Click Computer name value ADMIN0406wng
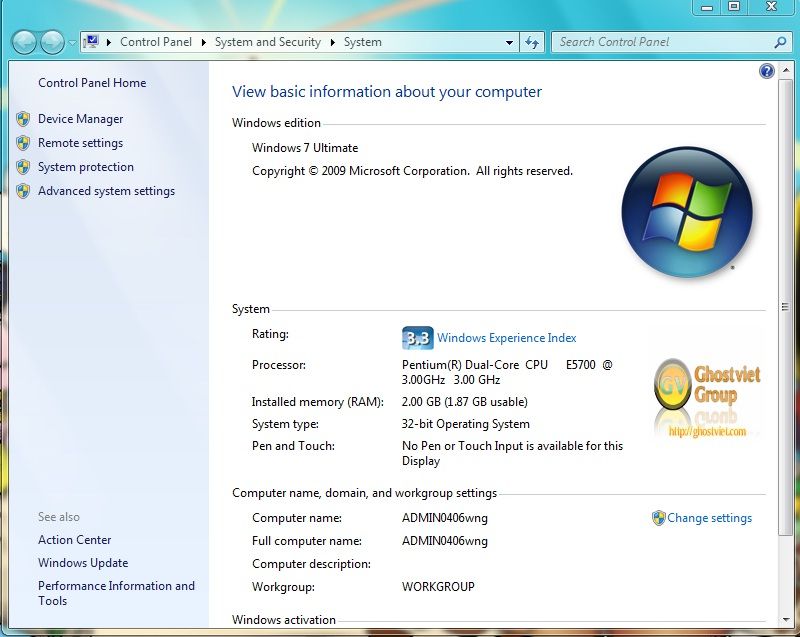800x637 pixels. [444, 518]
